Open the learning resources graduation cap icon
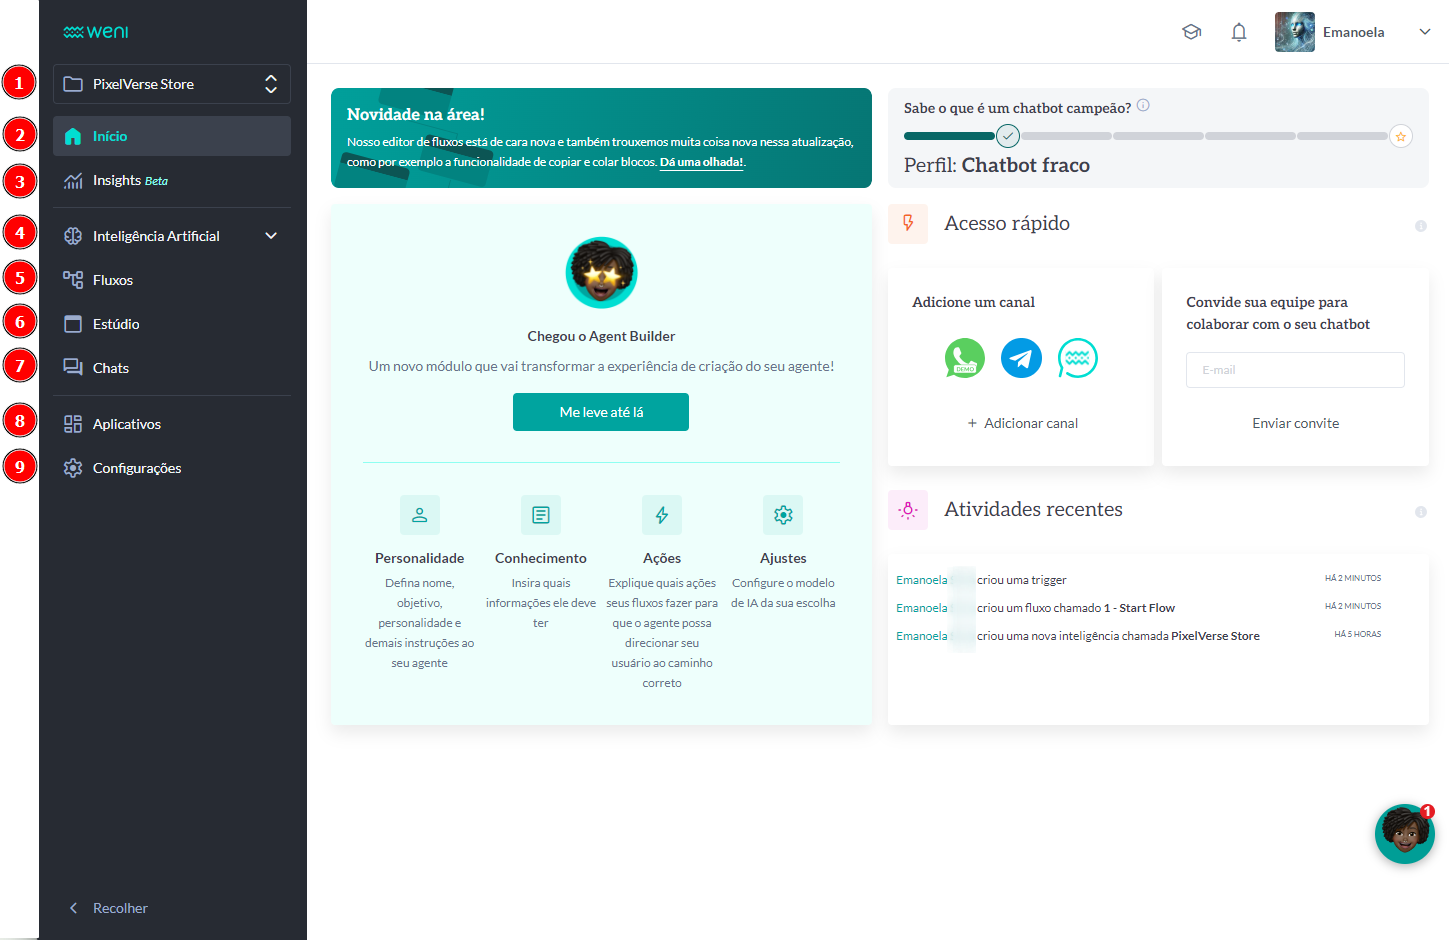The width and height of the screenshot is (1449, 940). (1192, 31)
